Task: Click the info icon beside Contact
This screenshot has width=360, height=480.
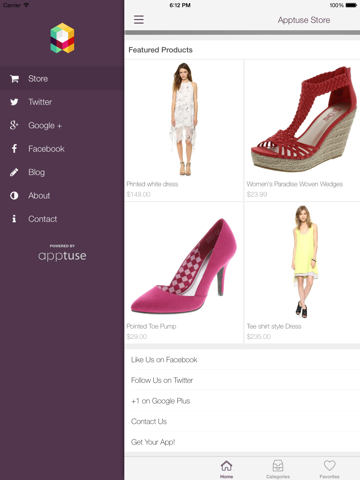Action: (14, 219)
